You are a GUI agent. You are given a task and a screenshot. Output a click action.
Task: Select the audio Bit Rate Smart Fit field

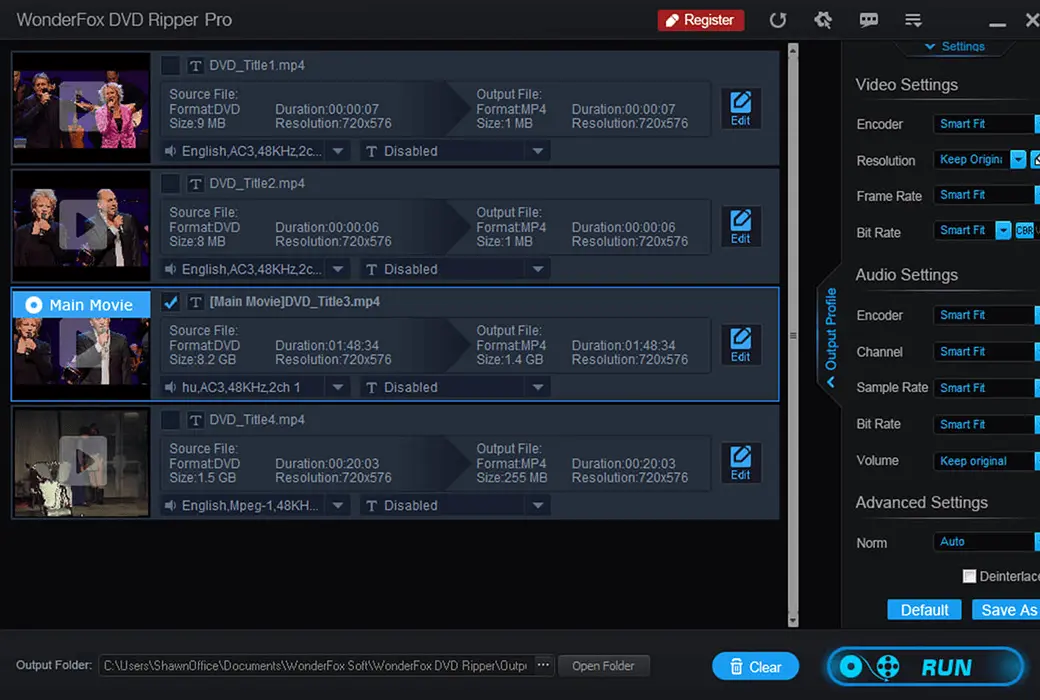986,425
